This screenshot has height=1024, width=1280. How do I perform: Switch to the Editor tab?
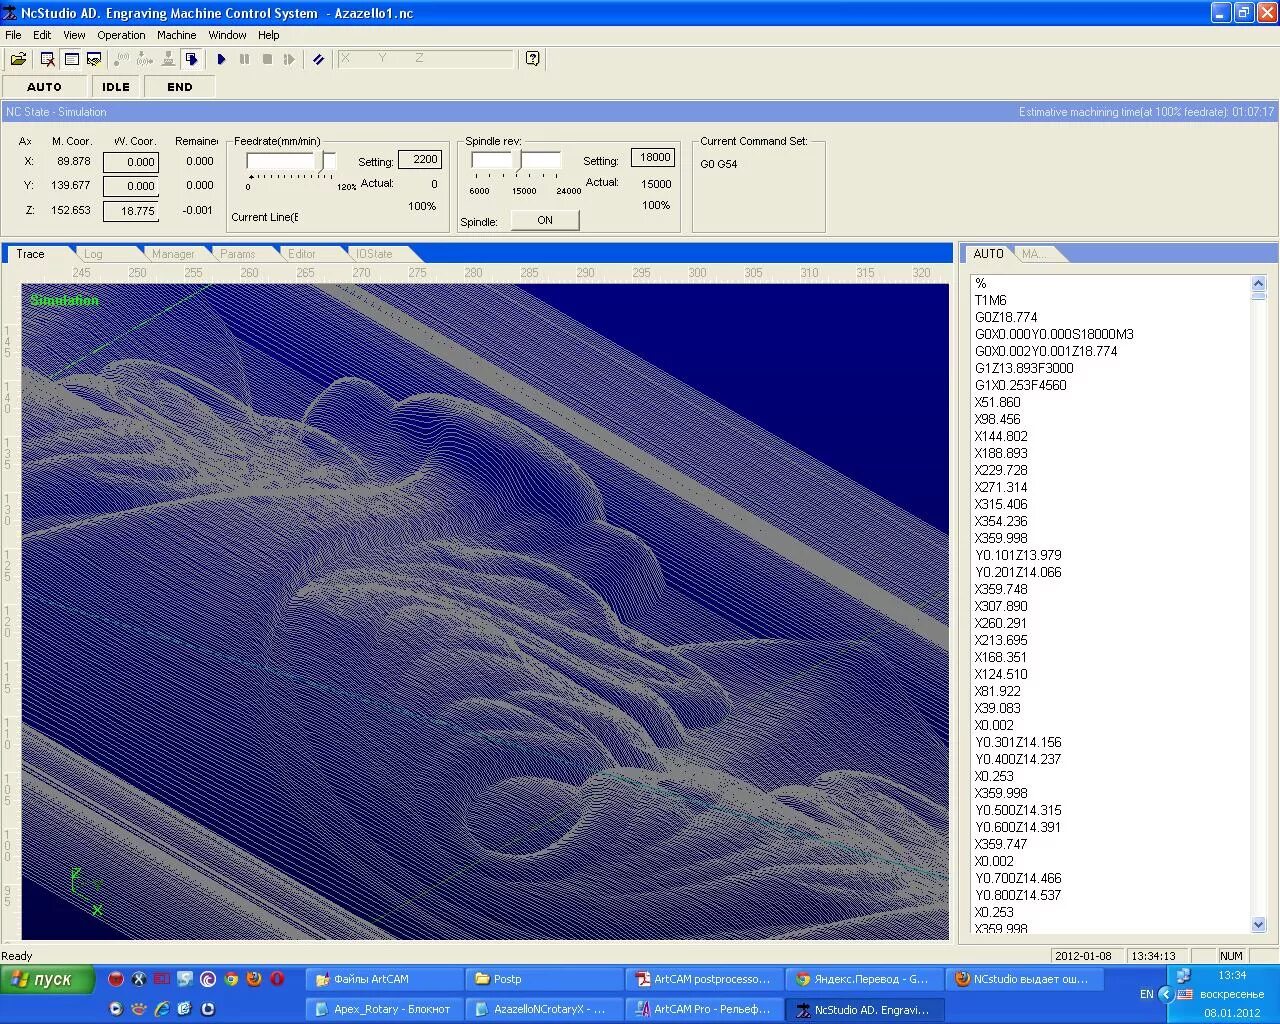click(302, 254)
